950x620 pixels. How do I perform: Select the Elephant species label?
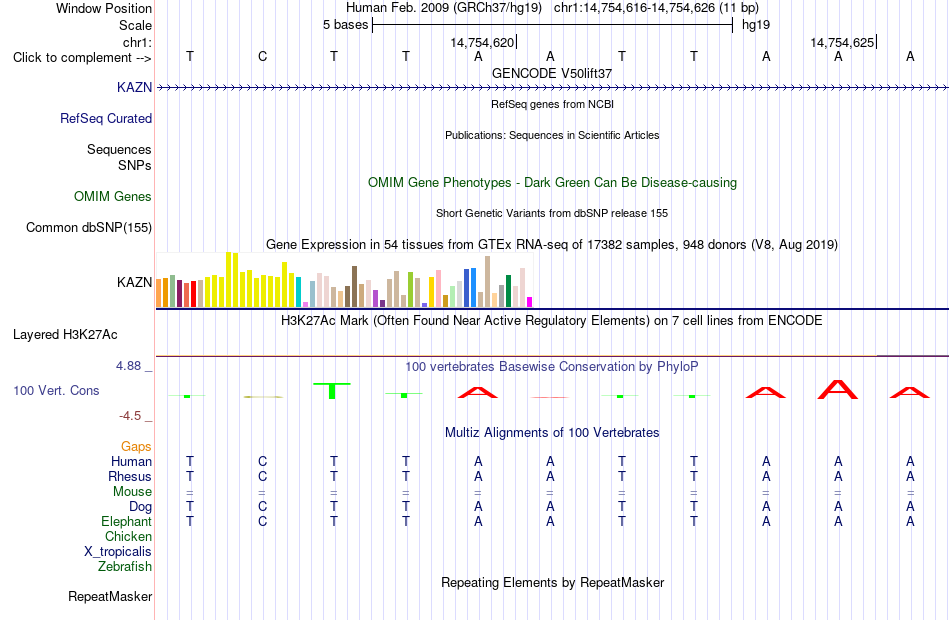[126, 522]
